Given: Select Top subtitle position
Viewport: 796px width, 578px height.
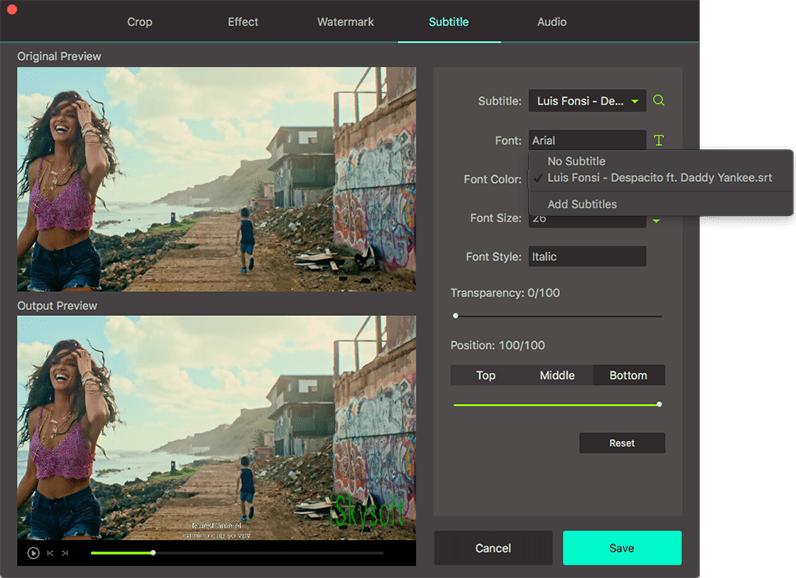Looking at the screenshot, I should point(486,376).
